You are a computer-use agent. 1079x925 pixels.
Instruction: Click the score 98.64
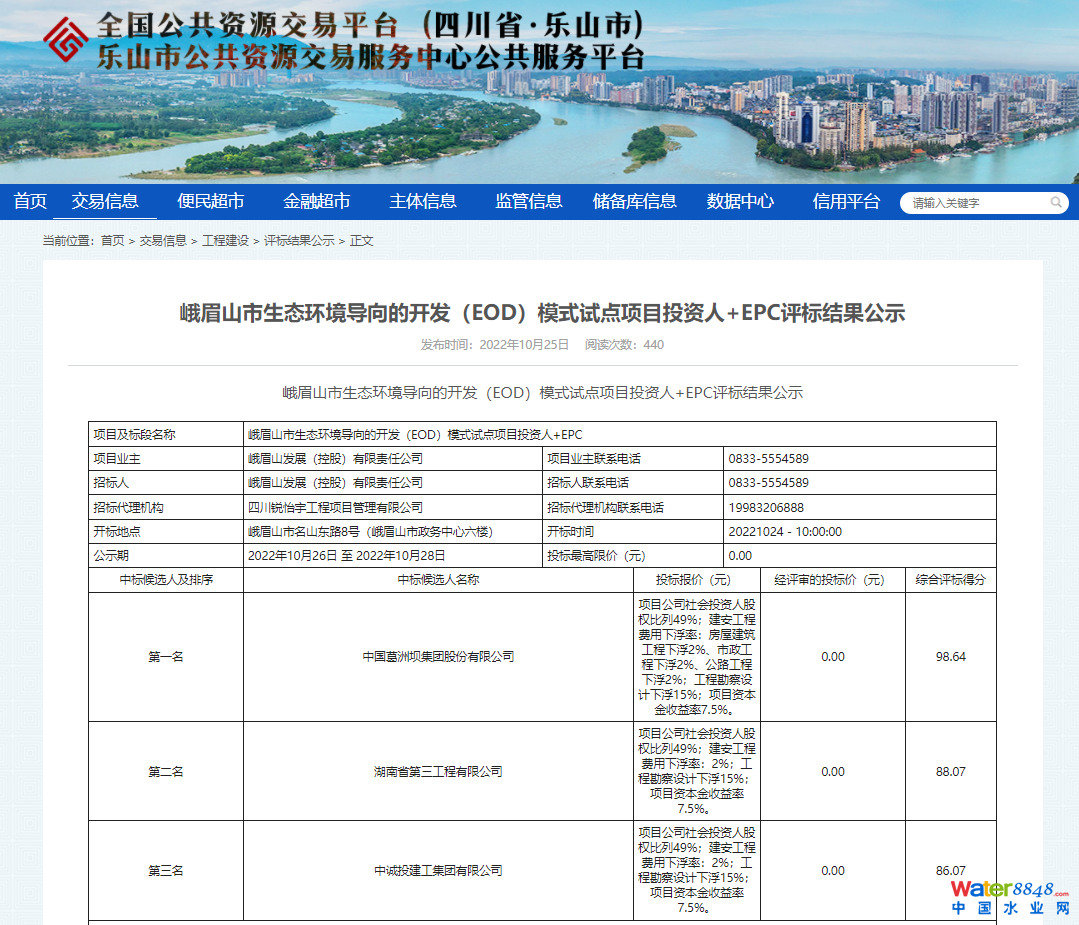tap(950, 657)
